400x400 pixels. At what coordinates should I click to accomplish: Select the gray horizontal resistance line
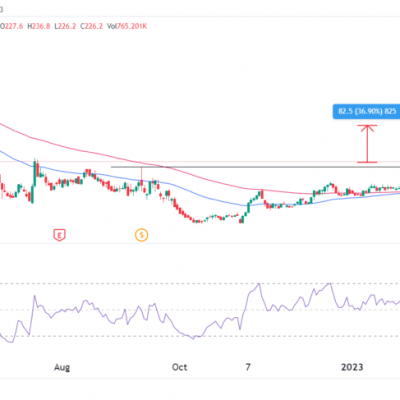(255, 167)
